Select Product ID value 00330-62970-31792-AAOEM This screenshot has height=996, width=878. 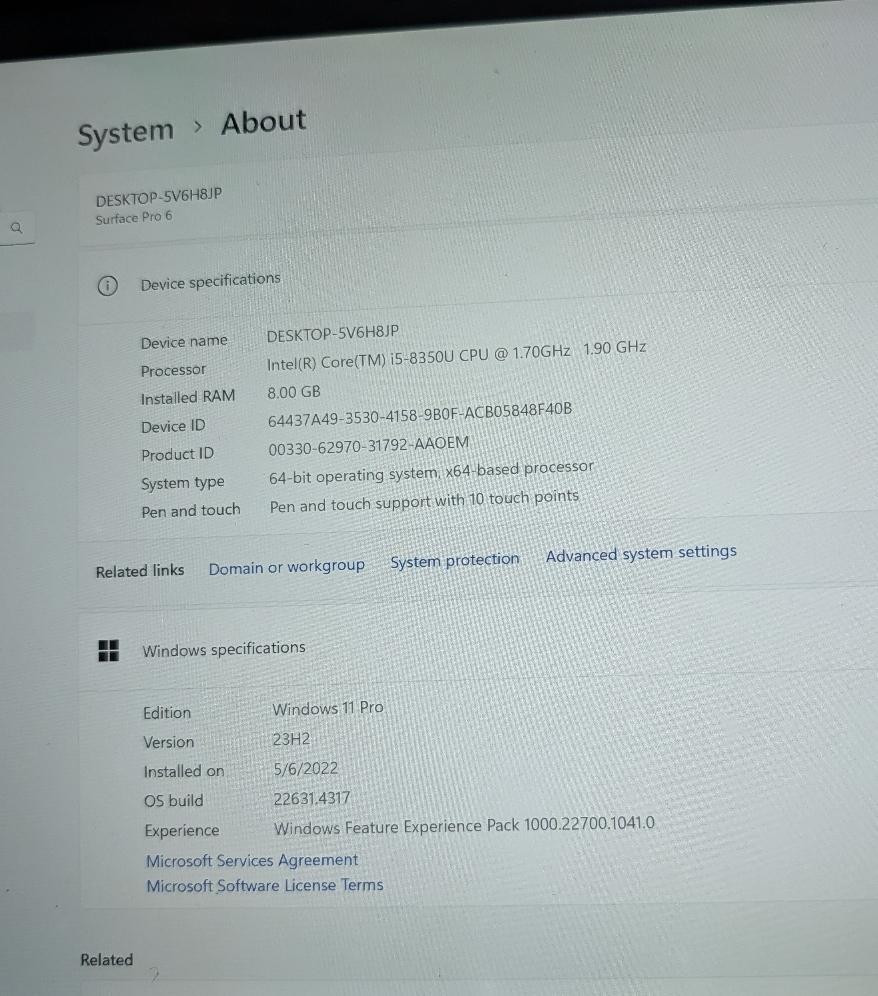(368, 446)
